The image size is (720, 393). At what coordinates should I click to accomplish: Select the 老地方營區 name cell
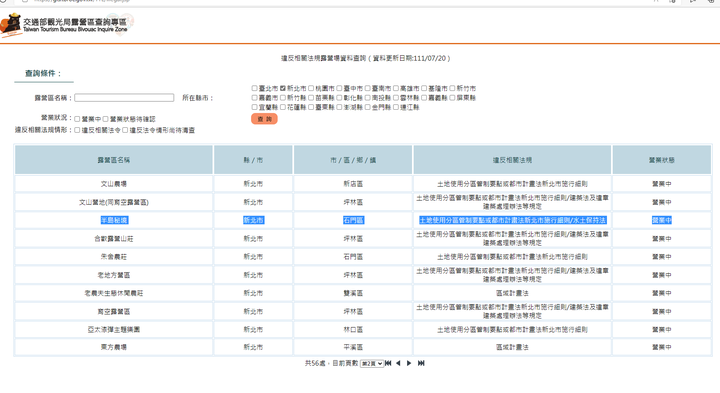[x=114, y=275]
